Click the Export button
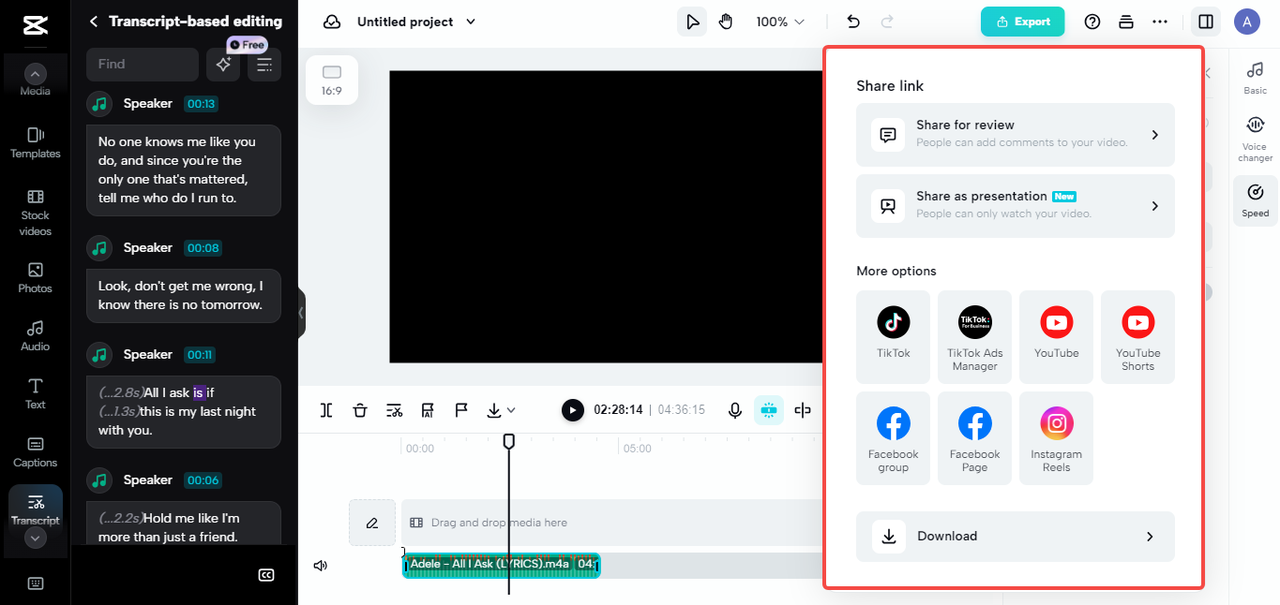1280x605 pixels. pos(1023,21)
